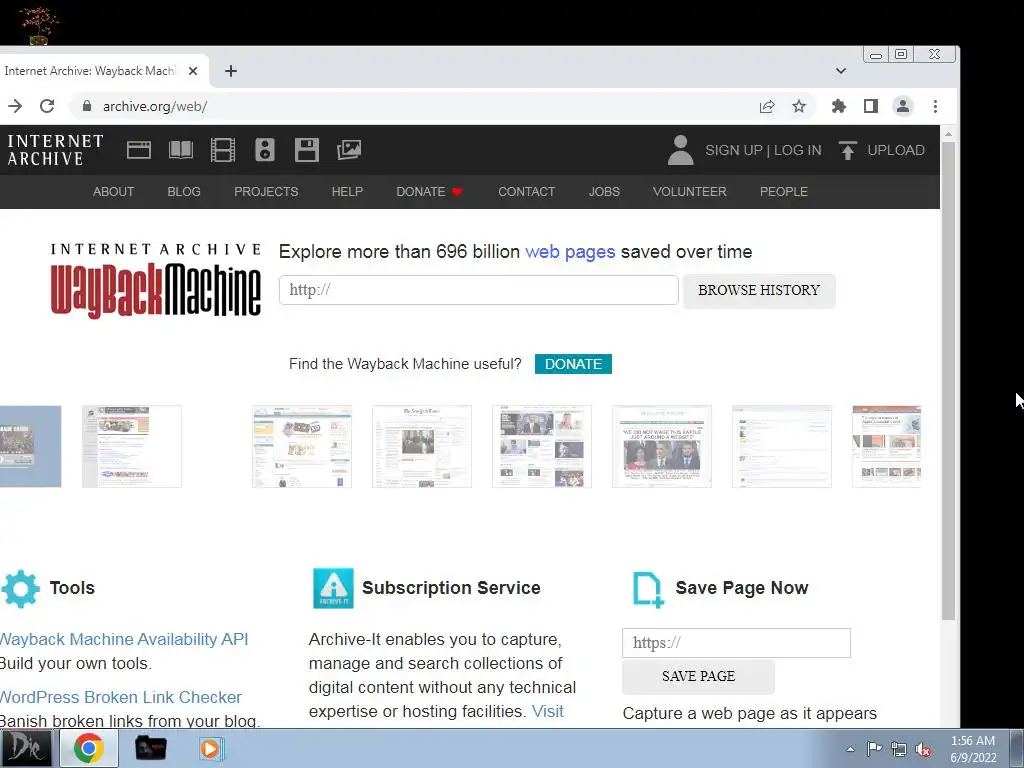Image resolution: width=1024 pixels, height=768 pixels.
Task: Open a new tab with plus button
Action: coord(231,71)
